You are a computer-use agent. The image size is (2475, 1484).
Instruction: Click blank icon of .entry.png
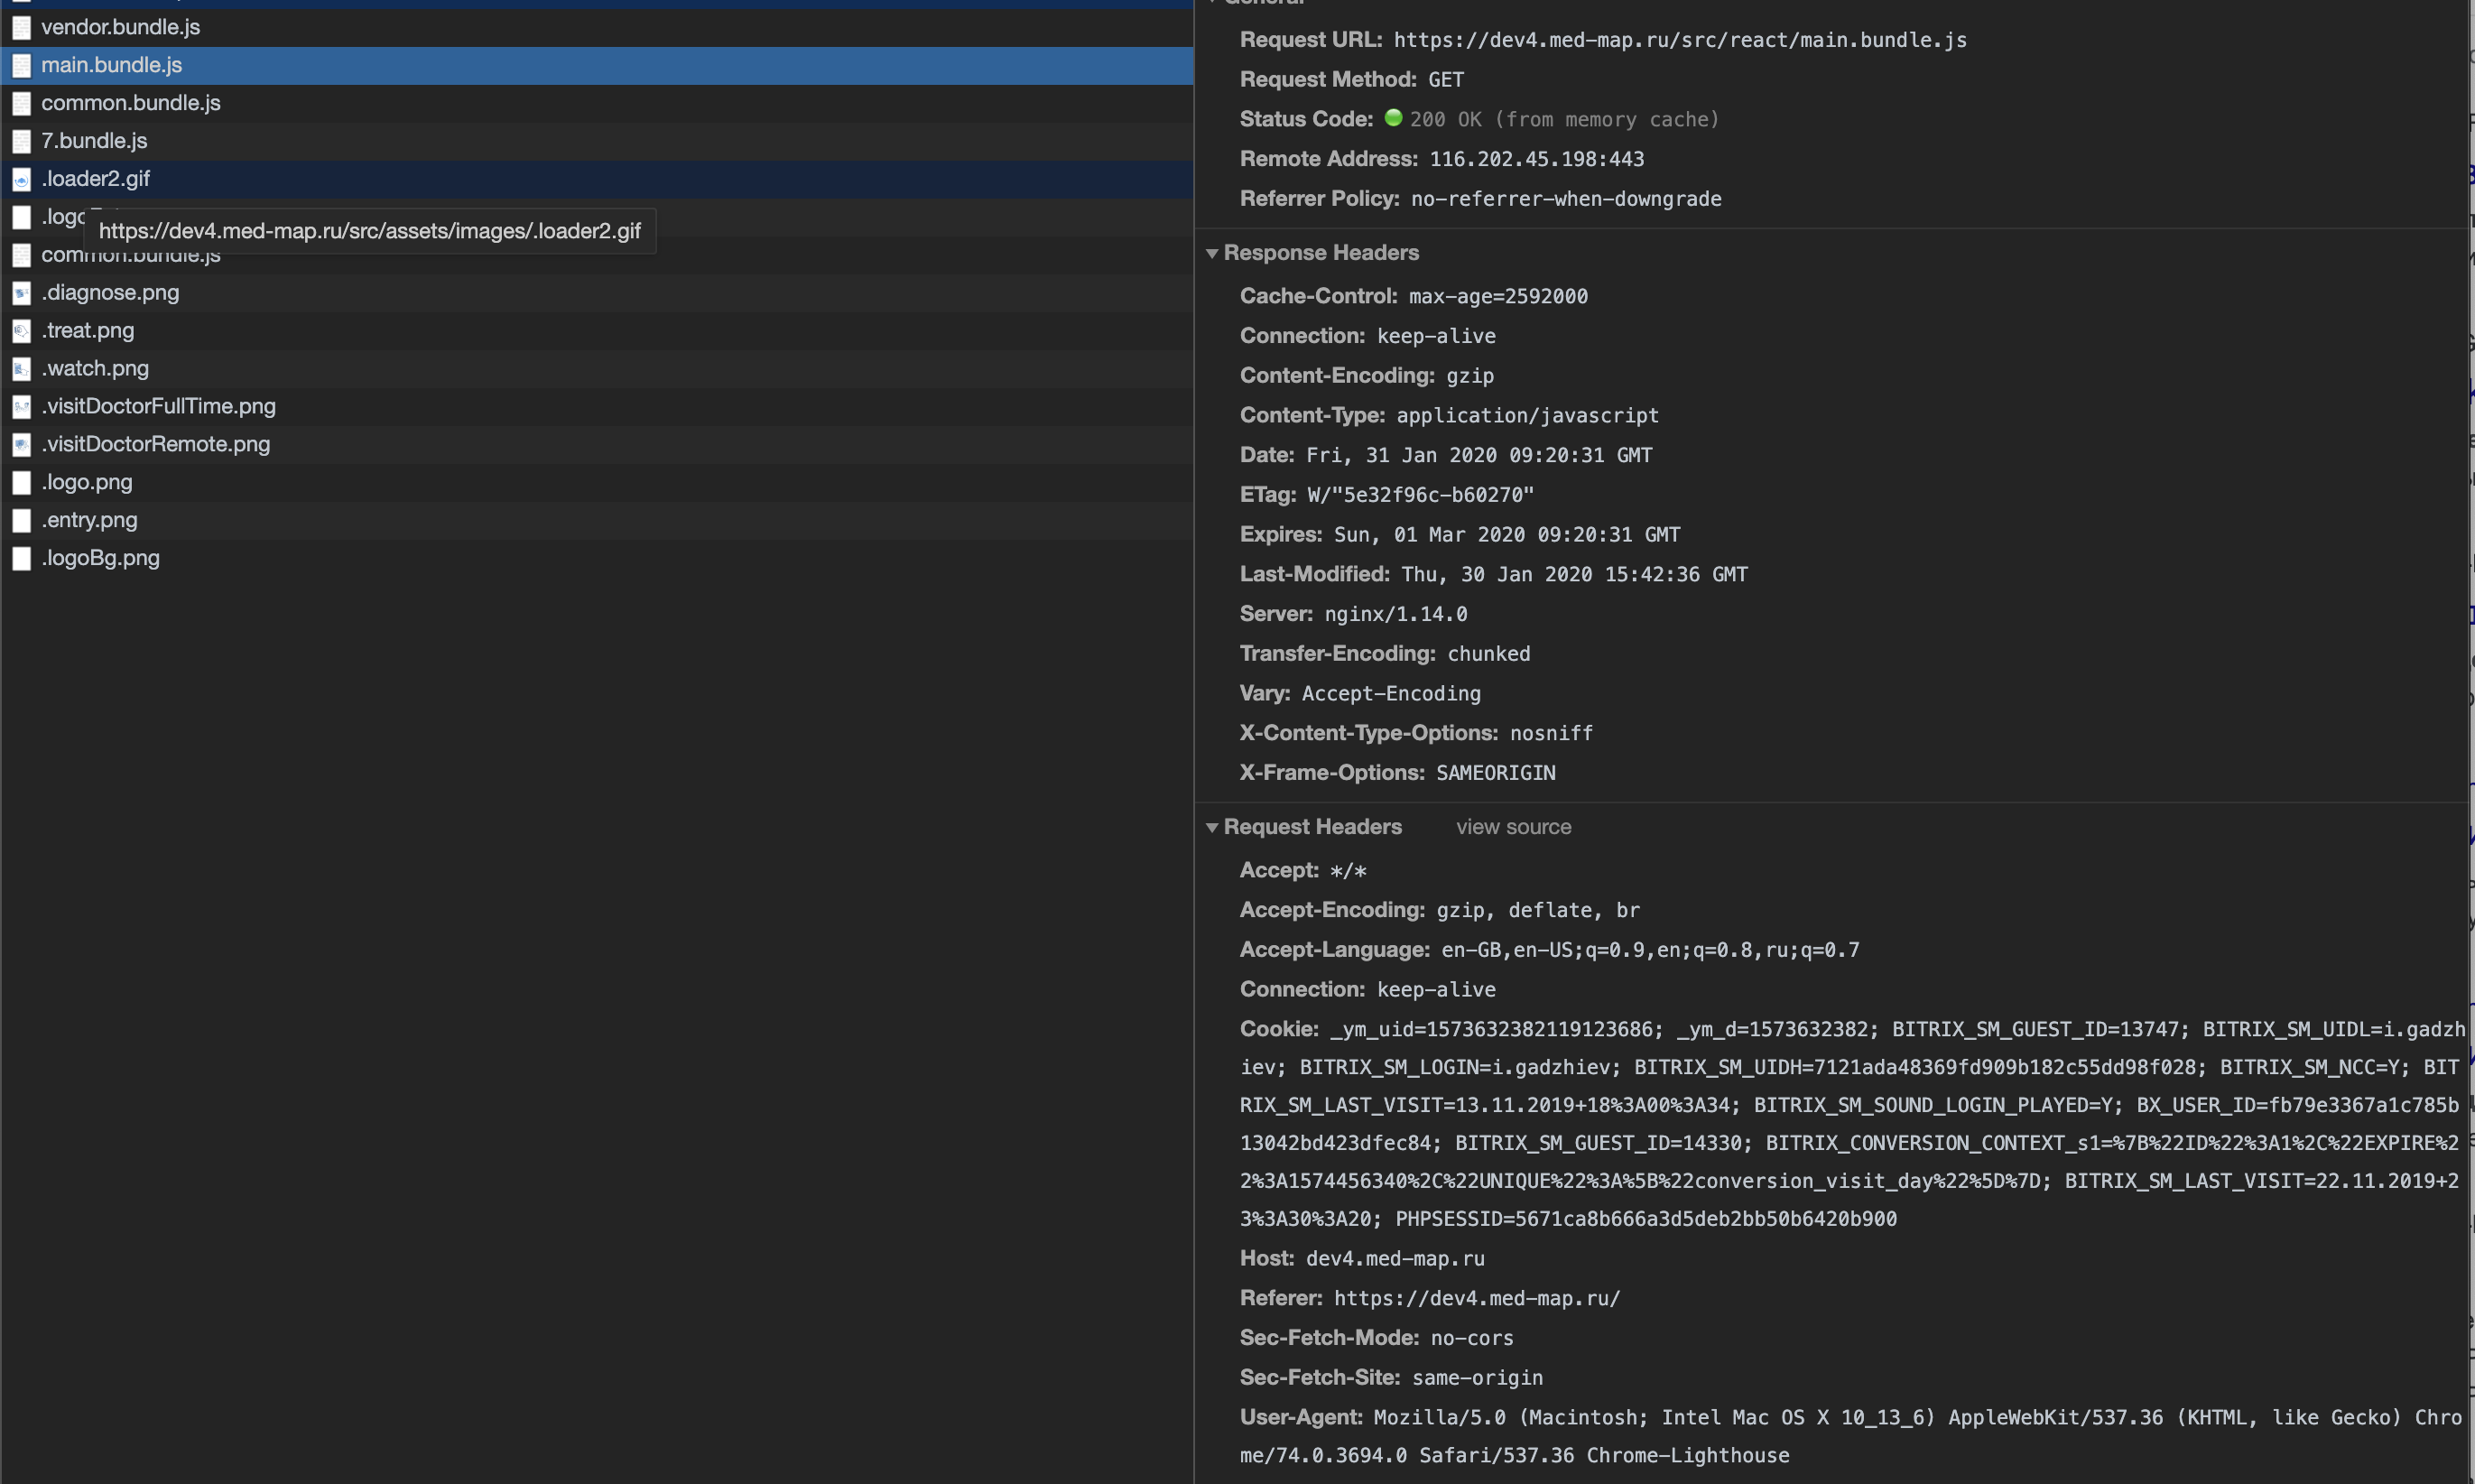21,522
